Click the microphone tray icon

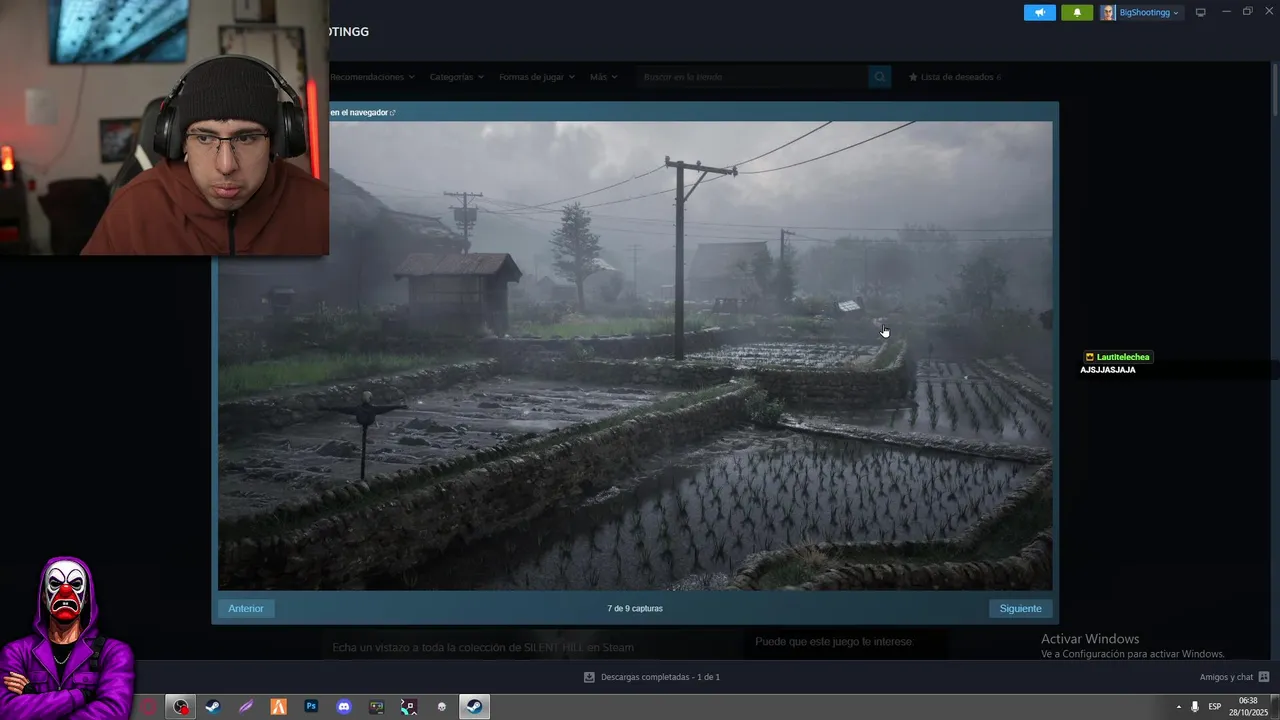(x=1195, y=707)
